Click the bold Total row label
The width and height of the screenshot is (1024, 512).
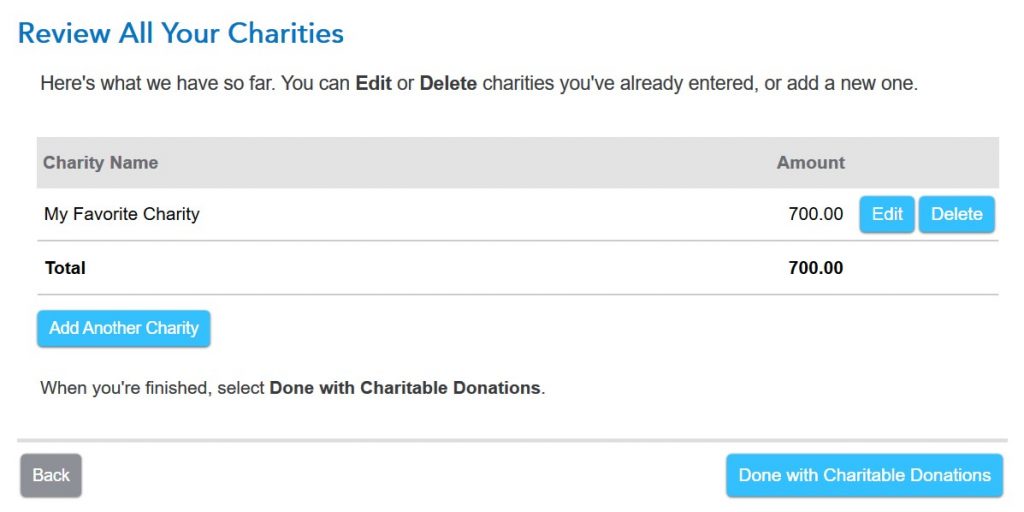pos(65,268)
